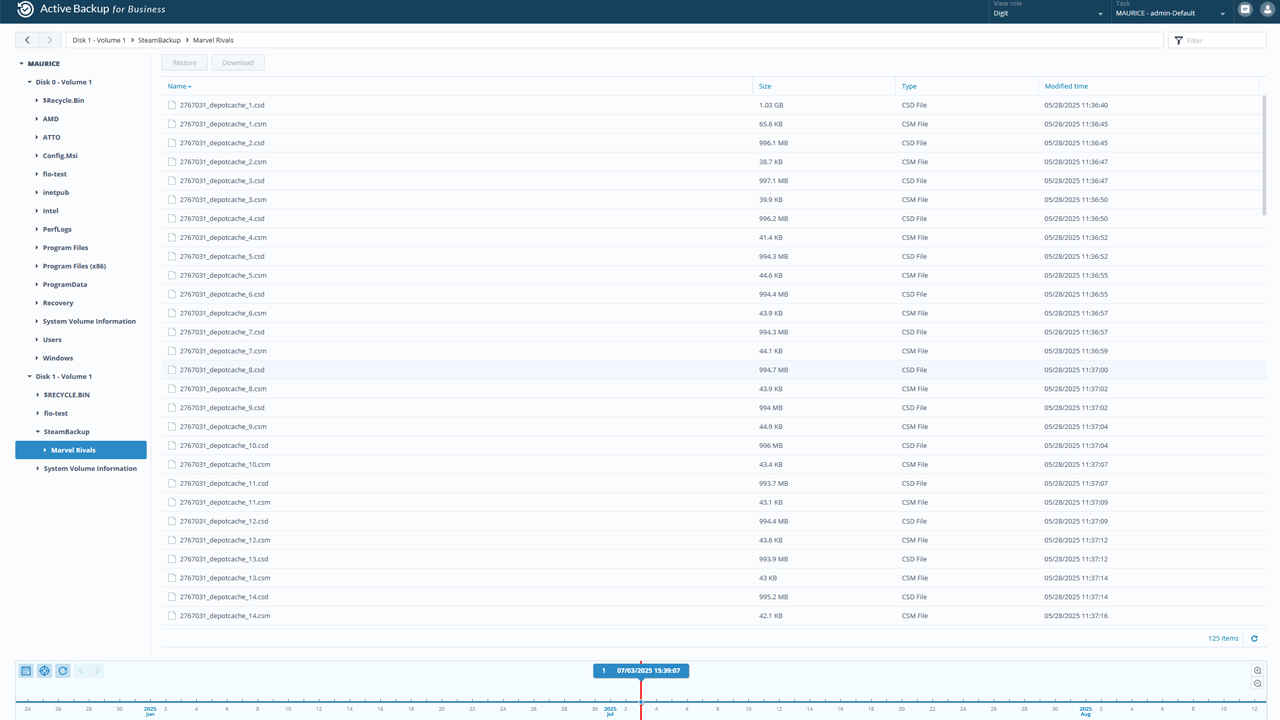Click SteamBackup in the breadcrumb path
Viewport: 1280px width, 720px height.
[x=159, y=40]
